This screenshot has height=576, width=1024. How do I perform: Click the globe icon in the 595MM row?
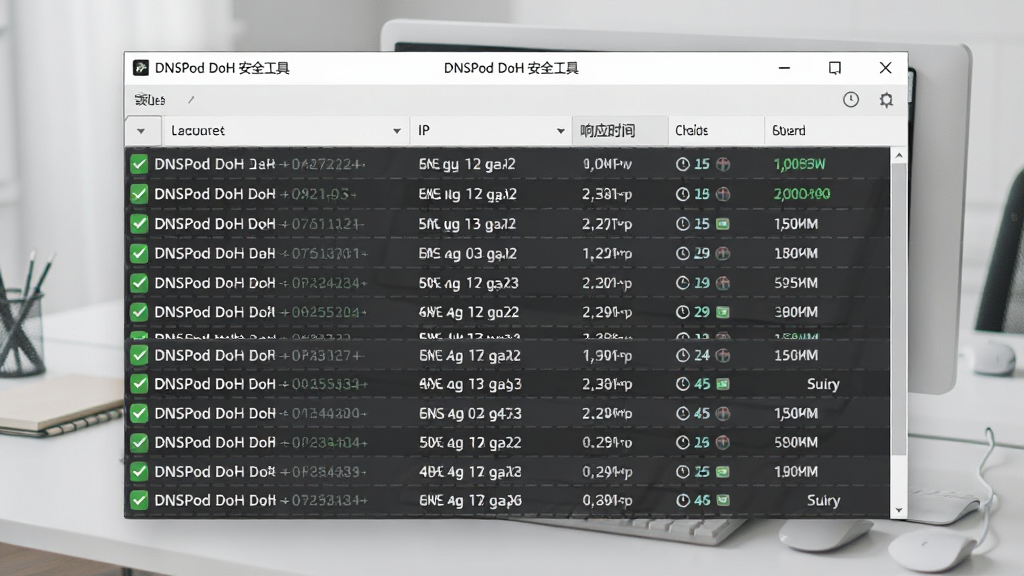(723, 283)
